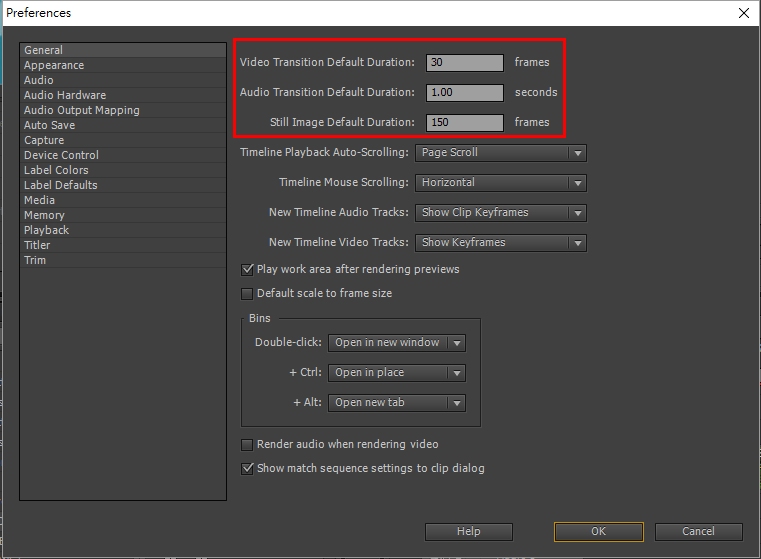Uncheck Show match sequence settings dialog
The width and height of the screenshot is (761, 559).
click(247, 469)
